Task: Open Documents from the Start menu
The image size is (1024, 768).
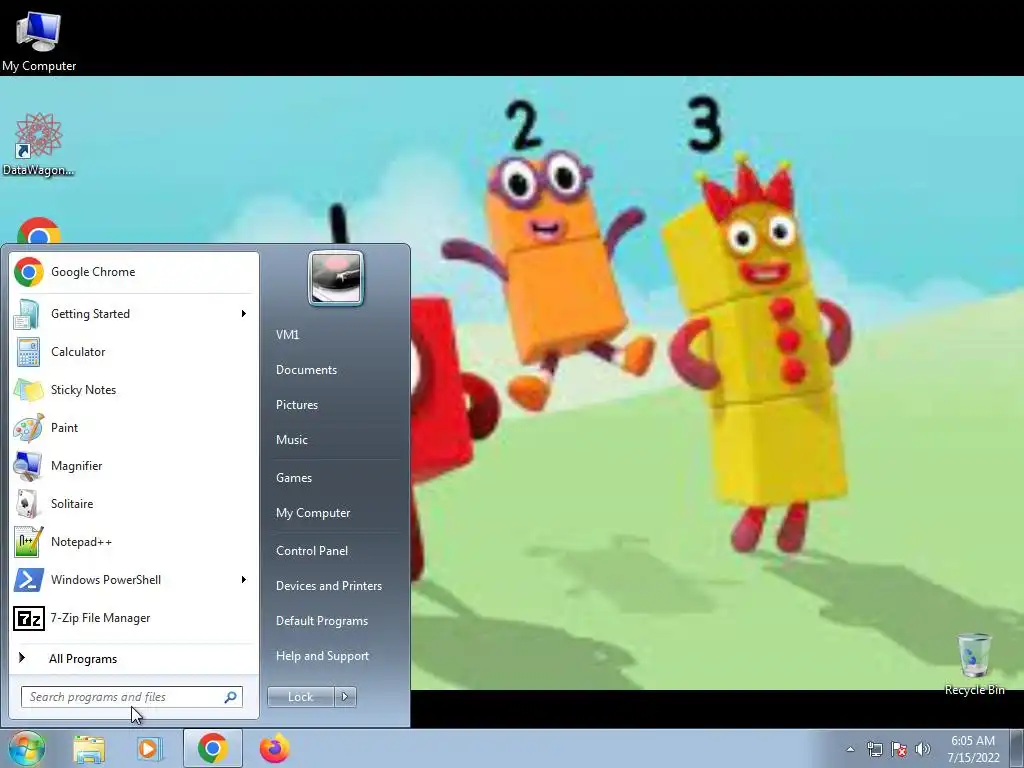Action: [x=306, y=370]
